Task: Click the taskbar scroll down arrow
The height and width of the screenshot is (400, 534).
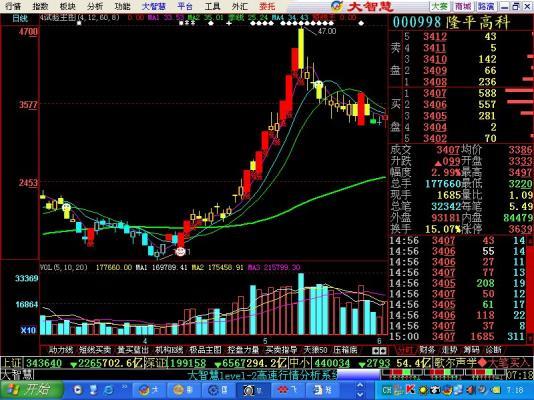Action: [x=360, y=395]
